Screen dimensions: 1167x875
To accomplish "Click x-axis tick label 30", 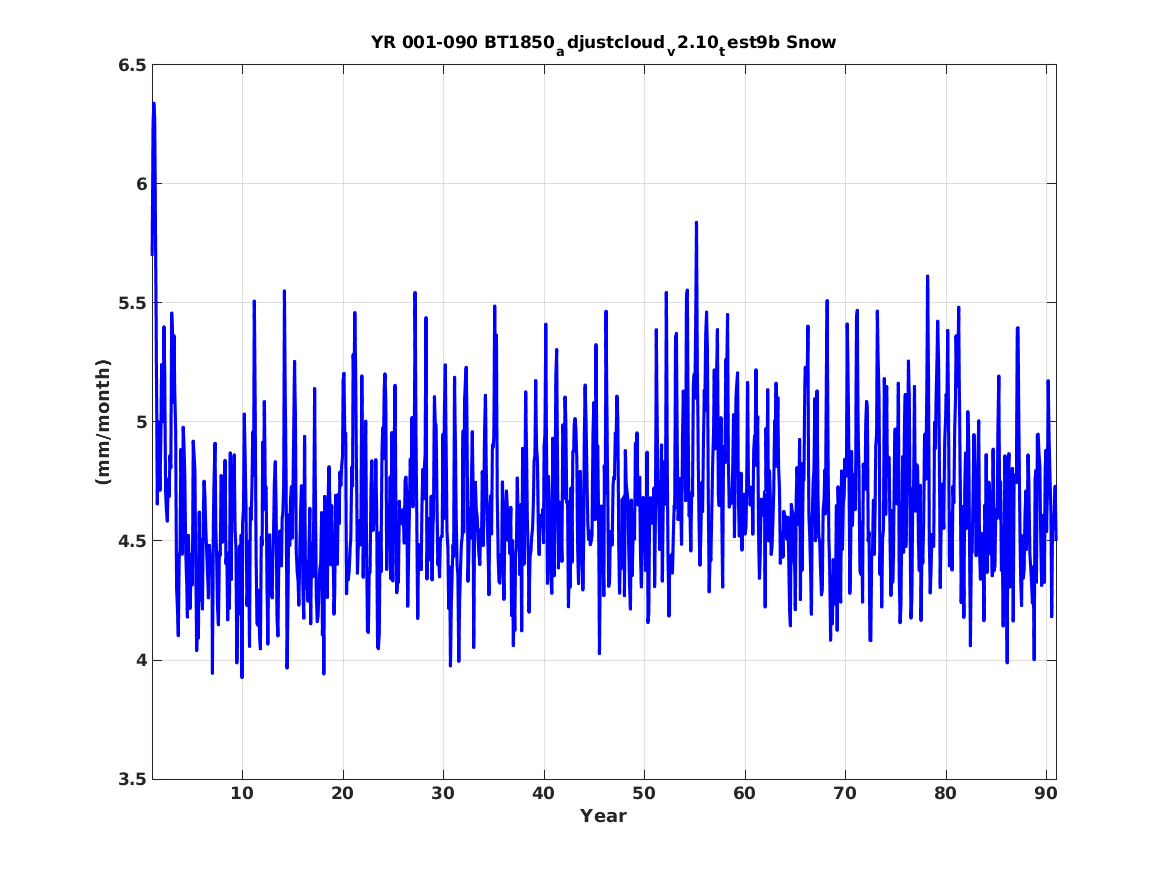I will (x=443, y=793).
